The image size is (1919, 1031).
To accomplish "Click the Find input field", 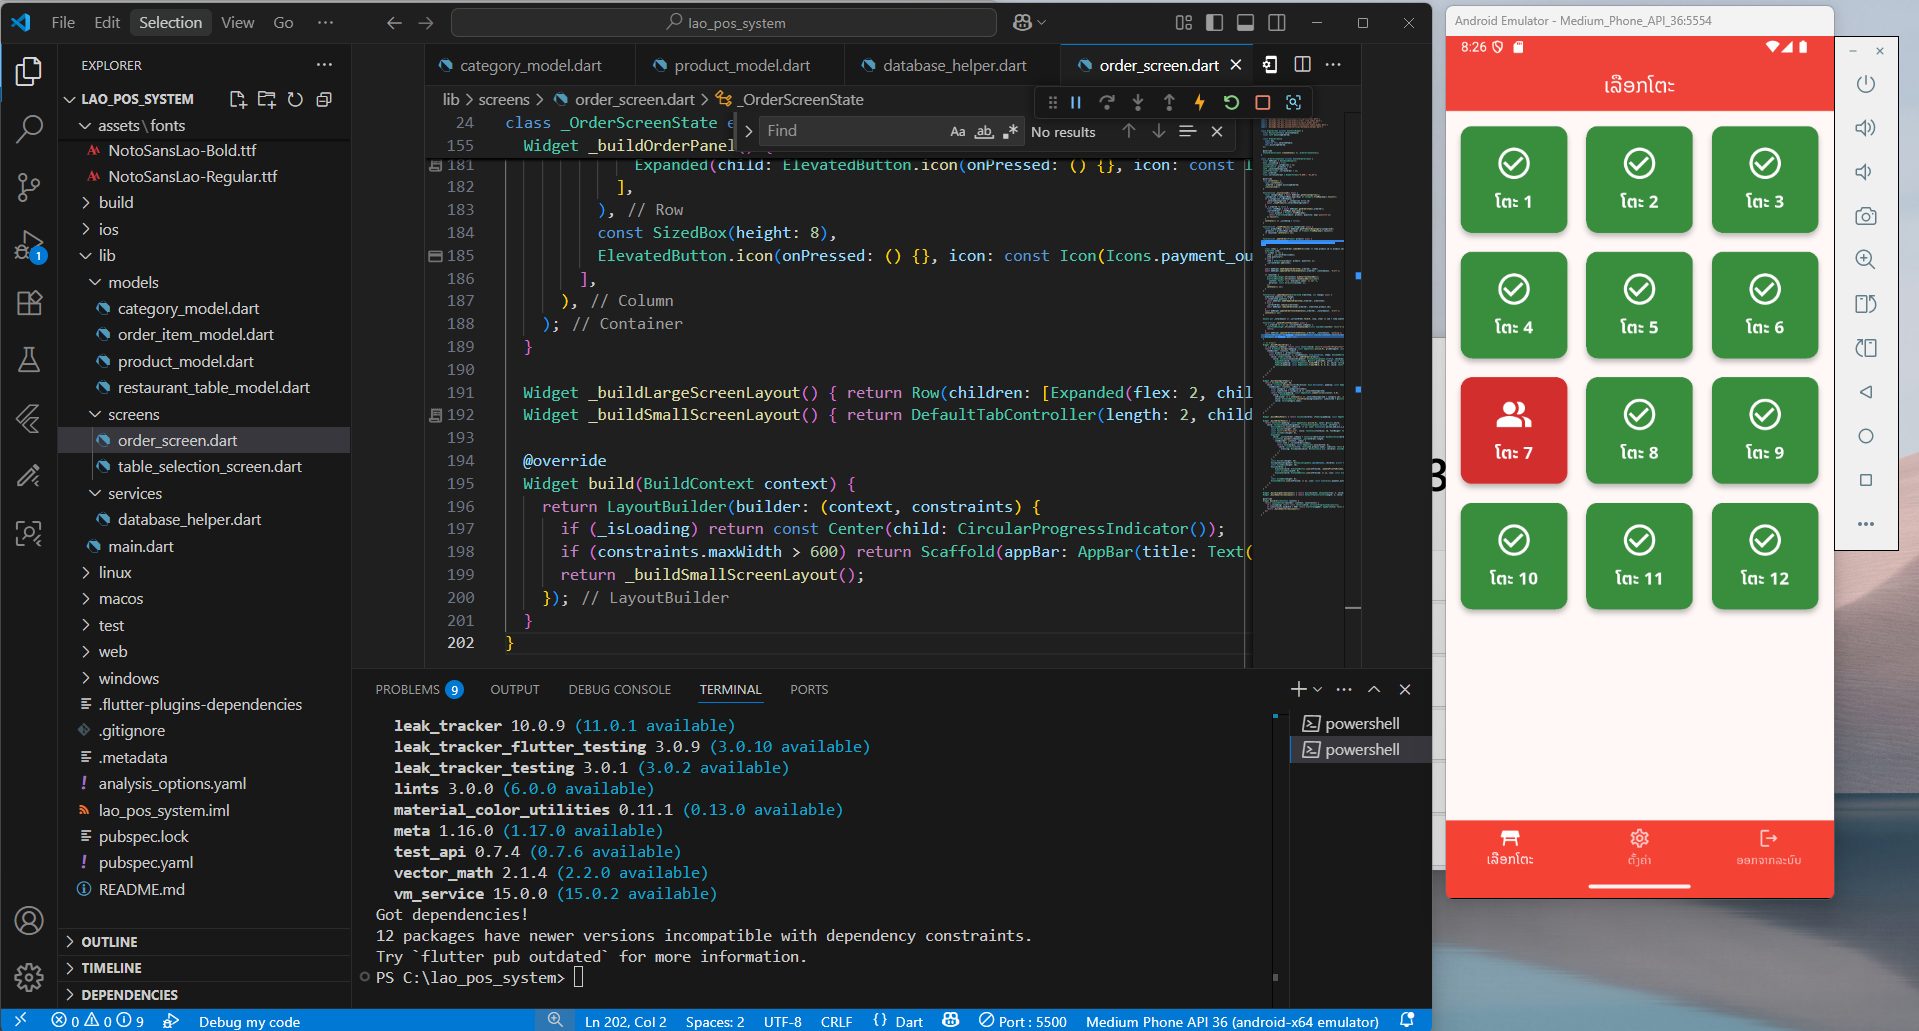I will click(x=850, y=131).
